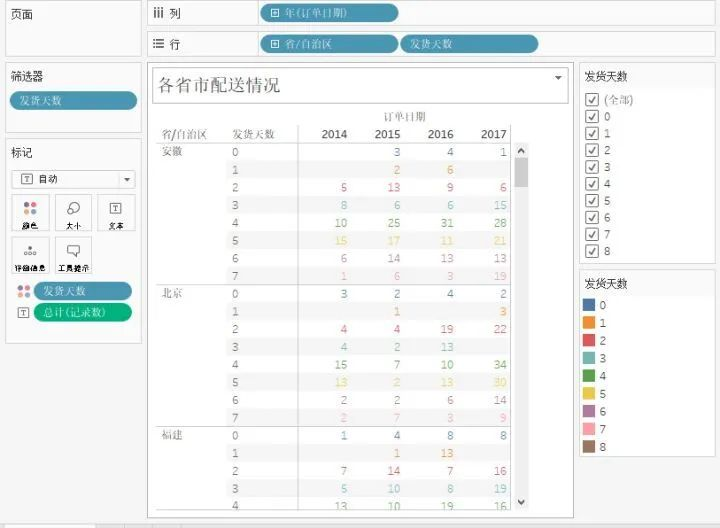Click the table vertical scrollbar thumb
This screenshot has height=528, width=720.
(521, 172)
